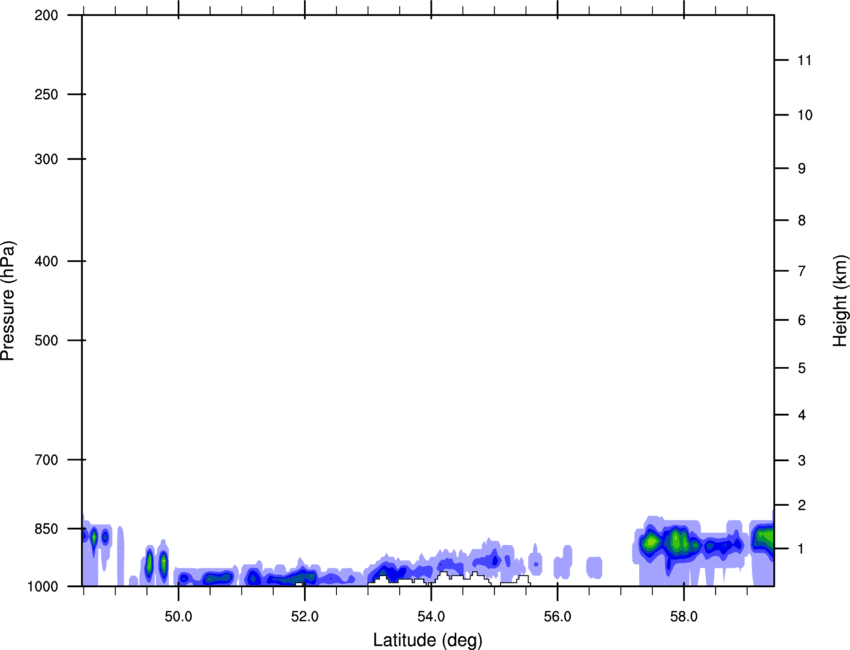Click the 11 km height label
The width and height of the screenshot is (850, 650).
pyautogui.click(x=805, y=60)
